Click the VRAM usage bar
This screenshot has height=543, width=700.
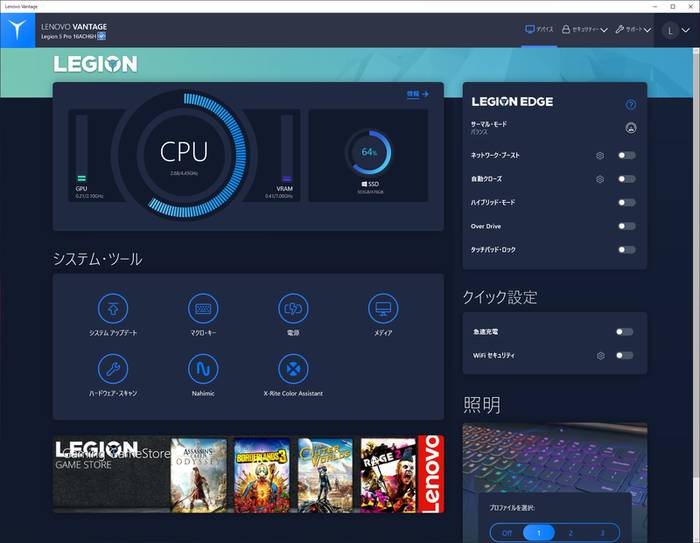tap(287, 149)
